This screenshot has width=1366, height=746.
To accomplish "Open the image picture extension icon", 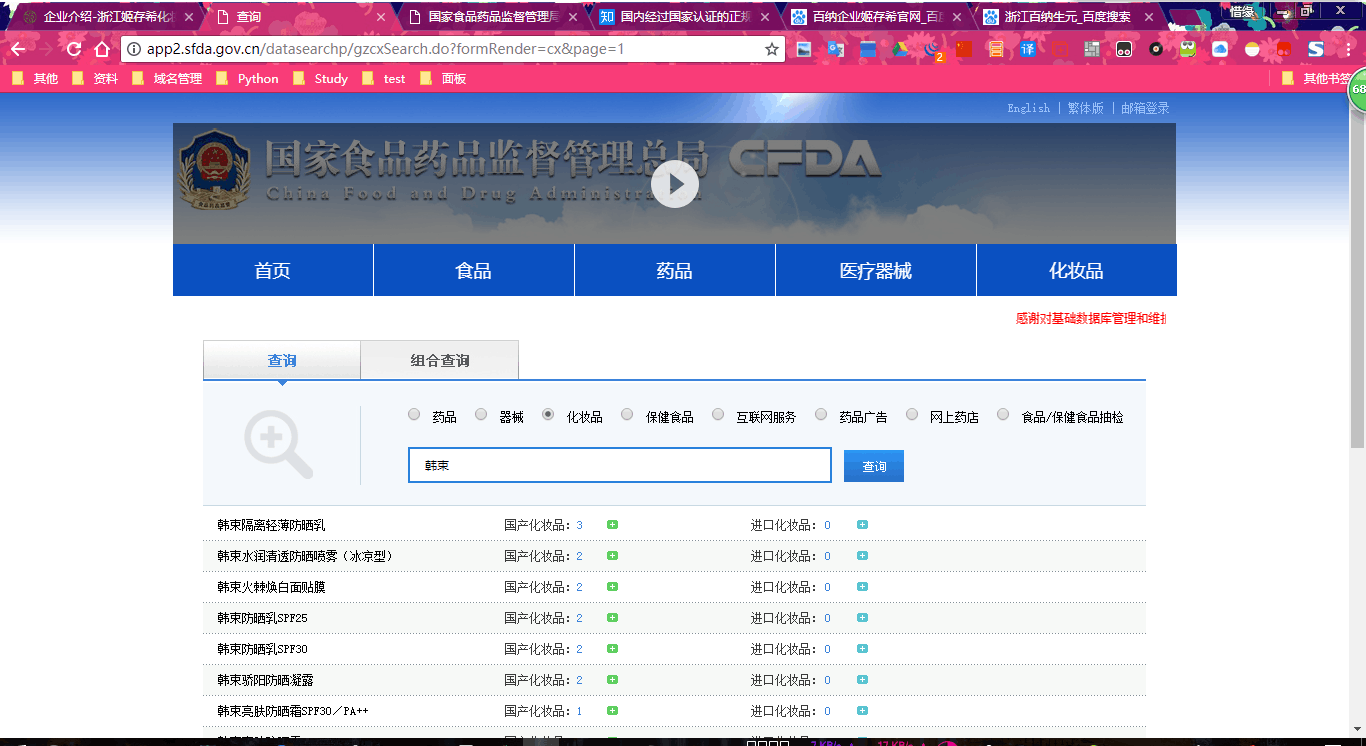I will pyautogui.click(x=804, y=49).
